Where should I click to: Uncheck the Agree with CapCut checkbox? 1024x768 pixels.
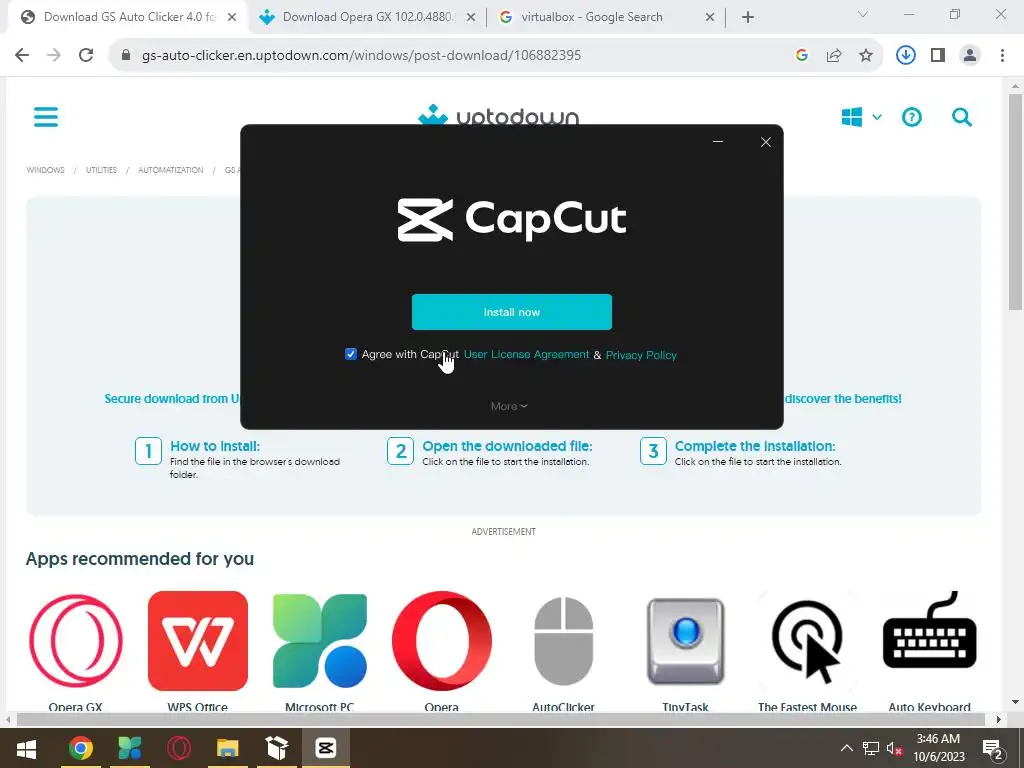[351, 354]
